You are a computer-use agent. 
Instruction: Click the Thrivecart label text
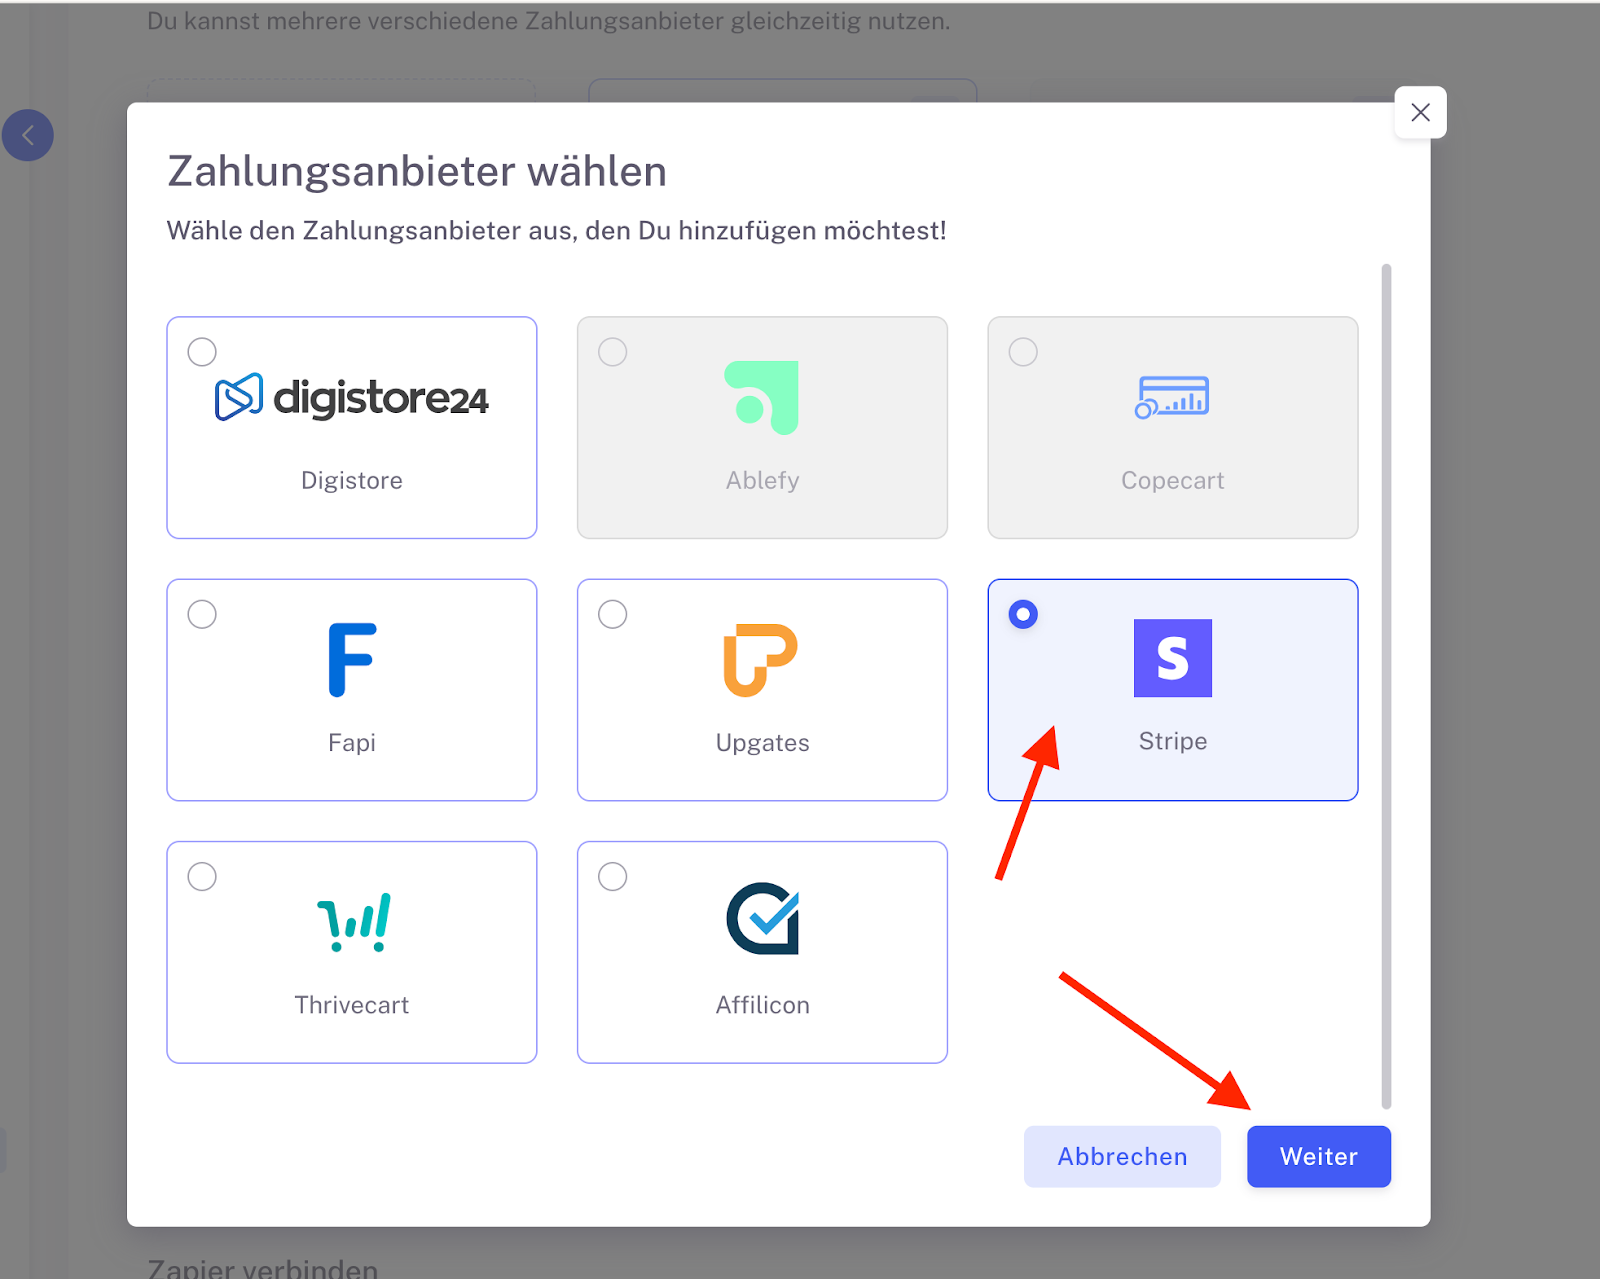[352, 1005]
